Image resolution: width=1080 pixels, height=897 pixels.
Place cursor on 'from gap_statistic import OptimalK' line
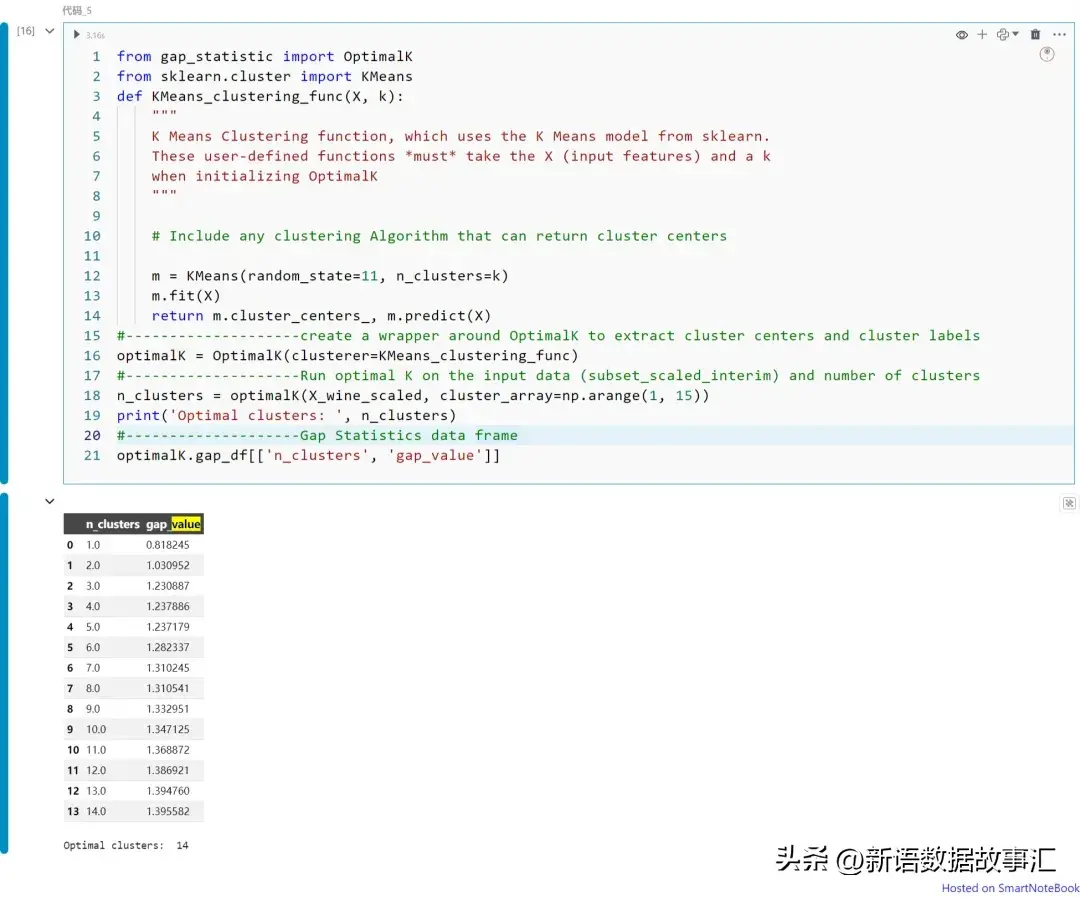264,56
